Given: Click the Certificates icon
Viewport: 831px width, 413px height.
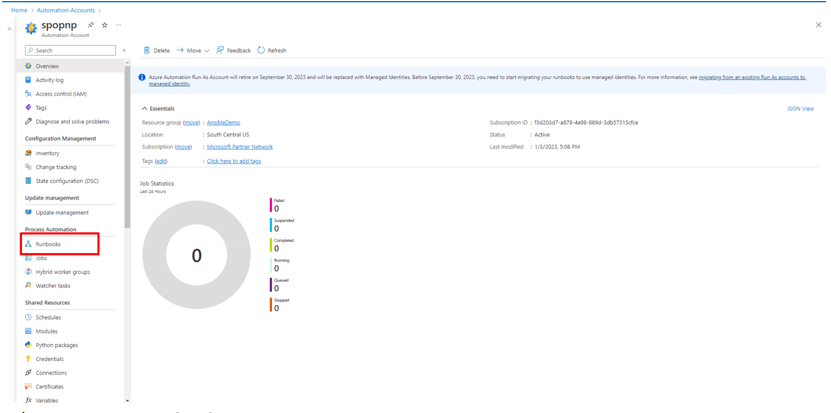Looking at the screenshot, I should pos(29,386).
